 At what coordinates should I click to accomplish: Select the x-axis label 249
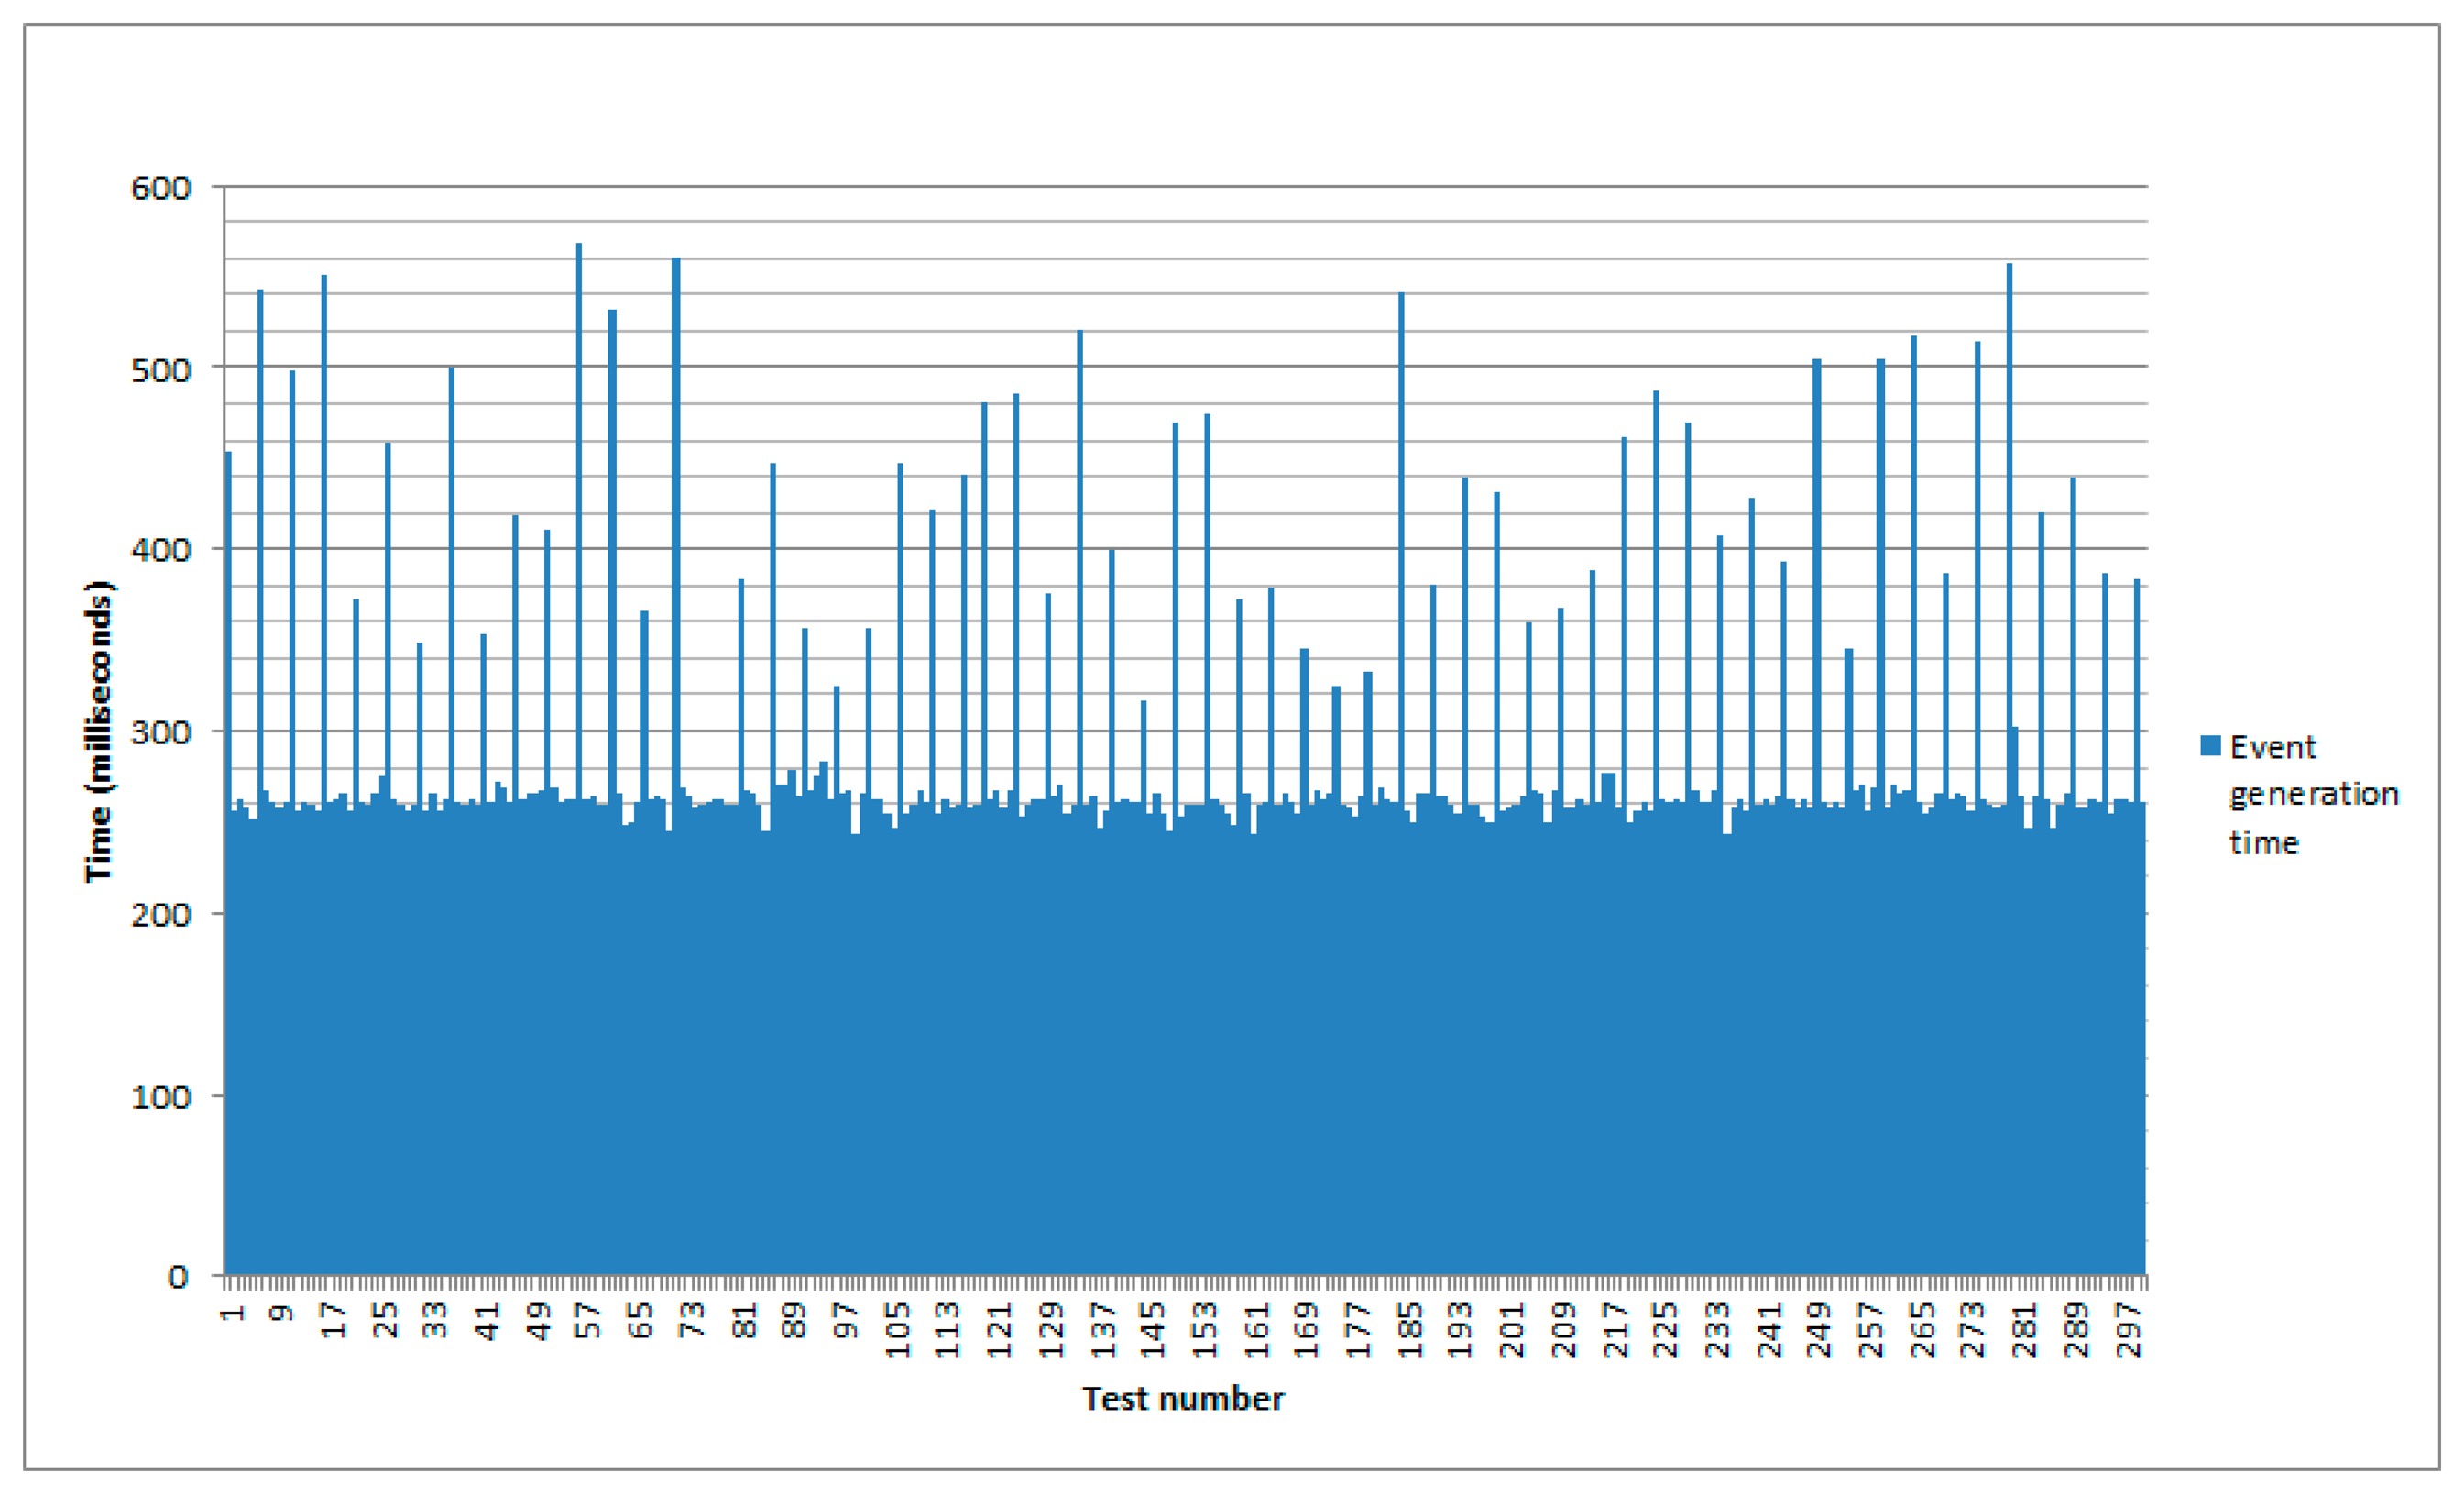[x=1819, y=1330]
